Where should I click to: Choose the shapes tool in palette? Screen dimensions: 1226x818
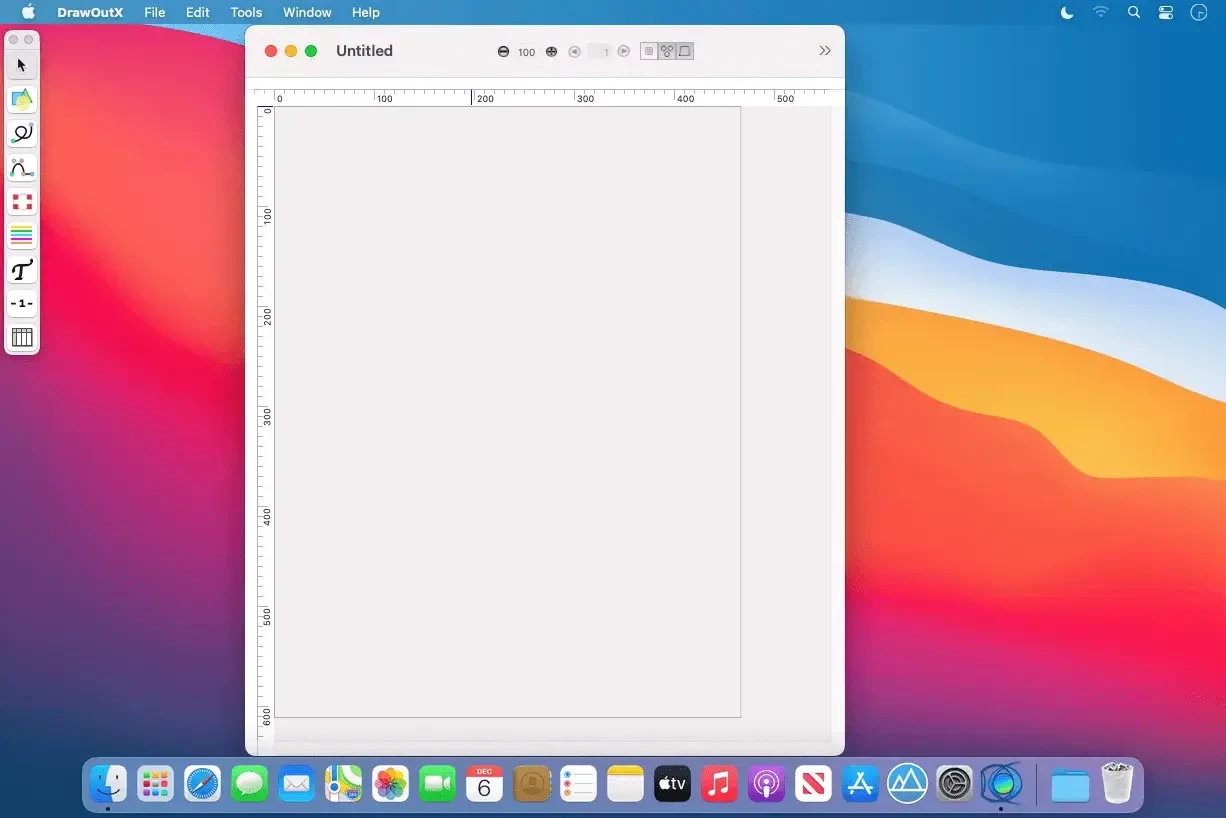click(x=22, y=100)
